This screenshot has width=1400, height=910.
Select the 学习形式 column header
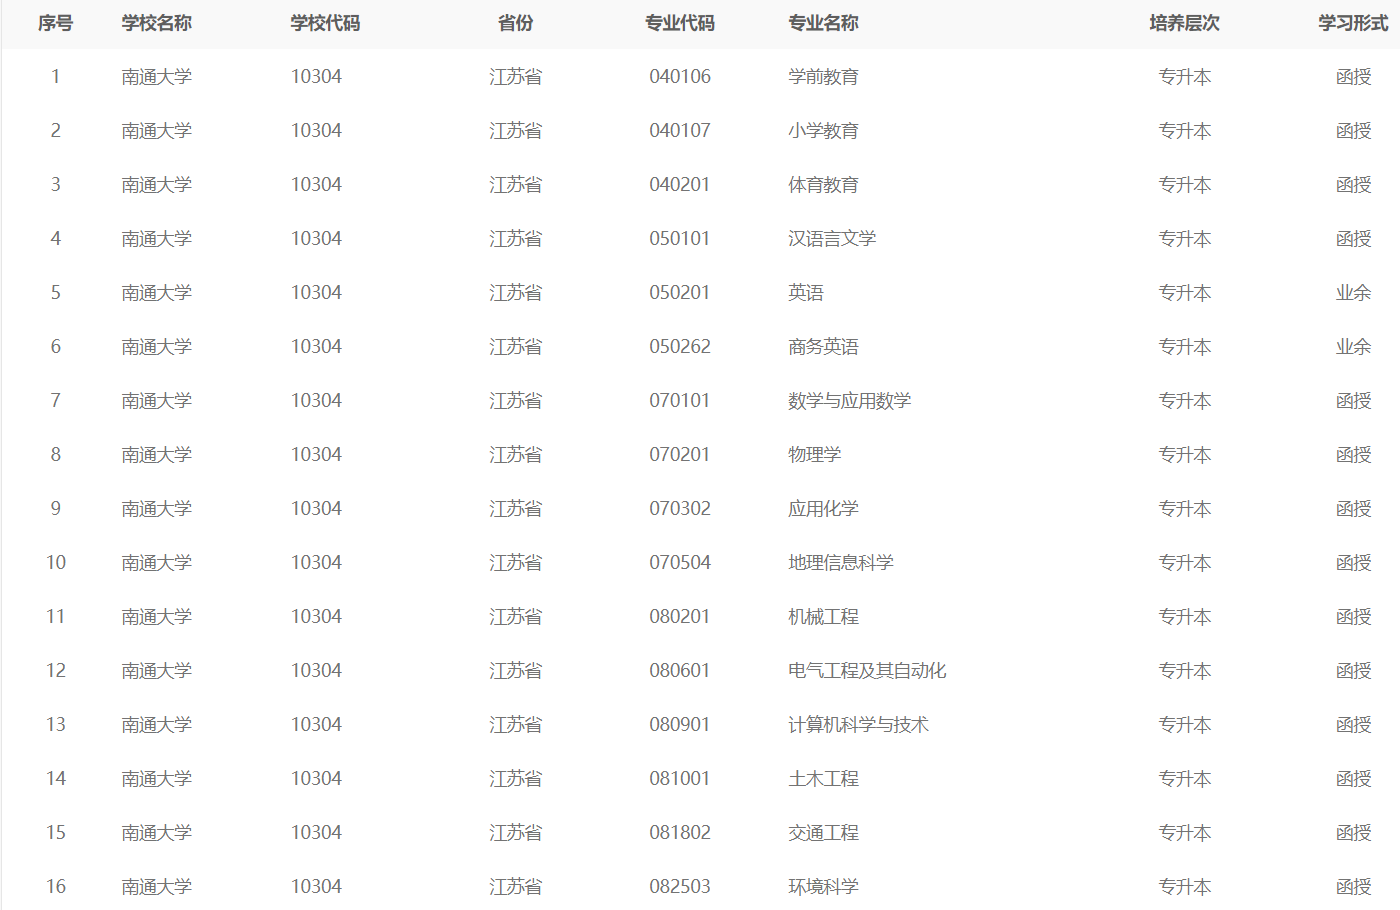1354,23
